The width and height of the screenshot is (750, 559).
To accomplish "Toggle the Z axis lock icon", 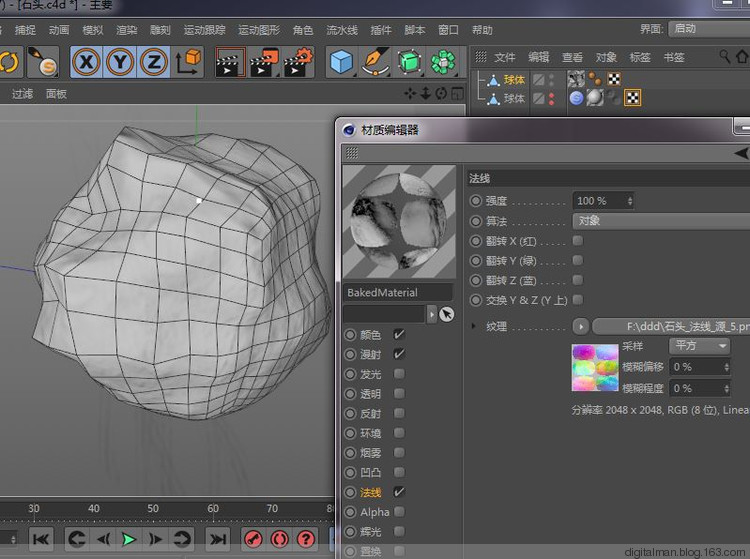I will [153, 62].
